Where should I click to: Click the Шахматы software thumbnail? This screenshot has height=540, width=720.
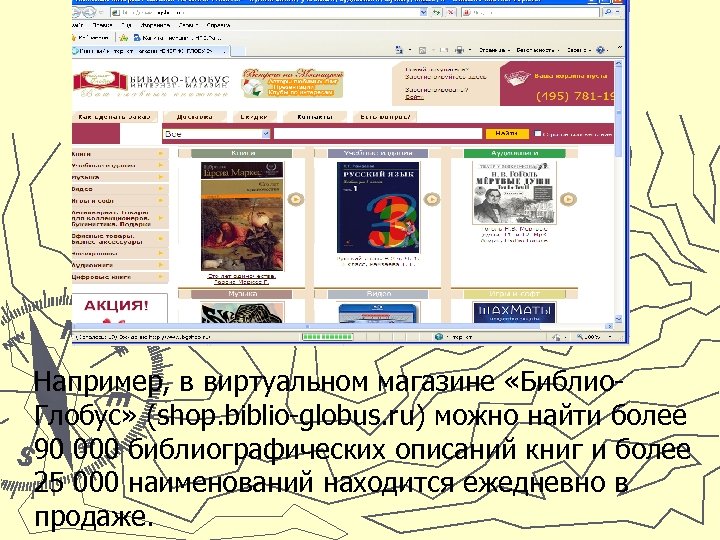point(514,312)
